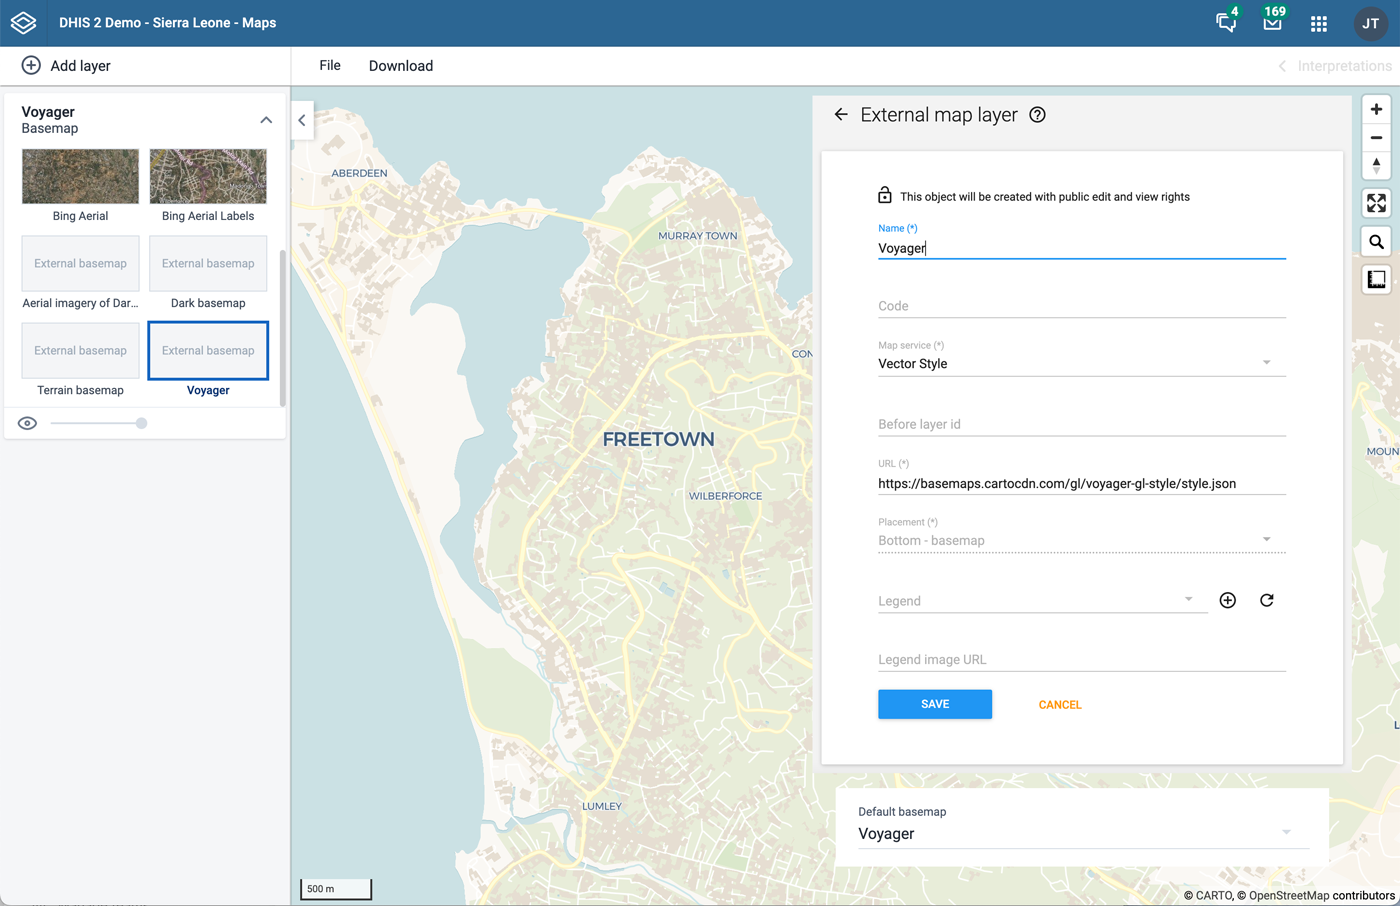Viewport: 1400px width, 906px height.
Task: Add a new legend with plus icon
Action: 1227,600
